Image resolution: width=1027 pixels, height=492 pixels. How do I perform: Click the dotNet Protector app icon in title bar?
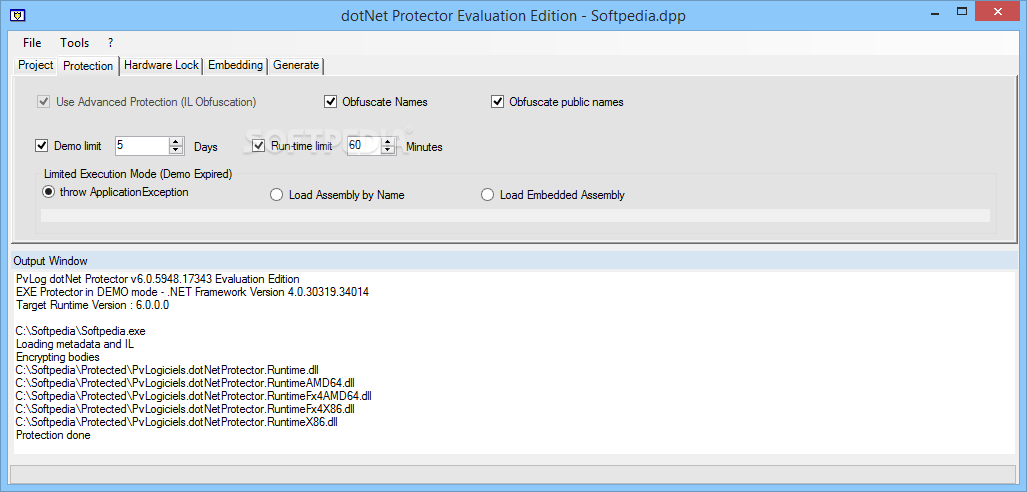[20, 14]
